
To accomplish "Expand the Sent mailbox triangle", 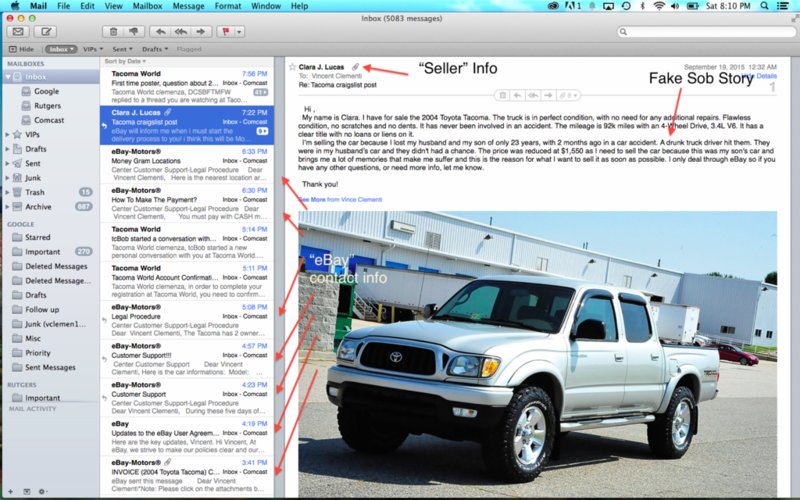I will click(x=7, y=163).
